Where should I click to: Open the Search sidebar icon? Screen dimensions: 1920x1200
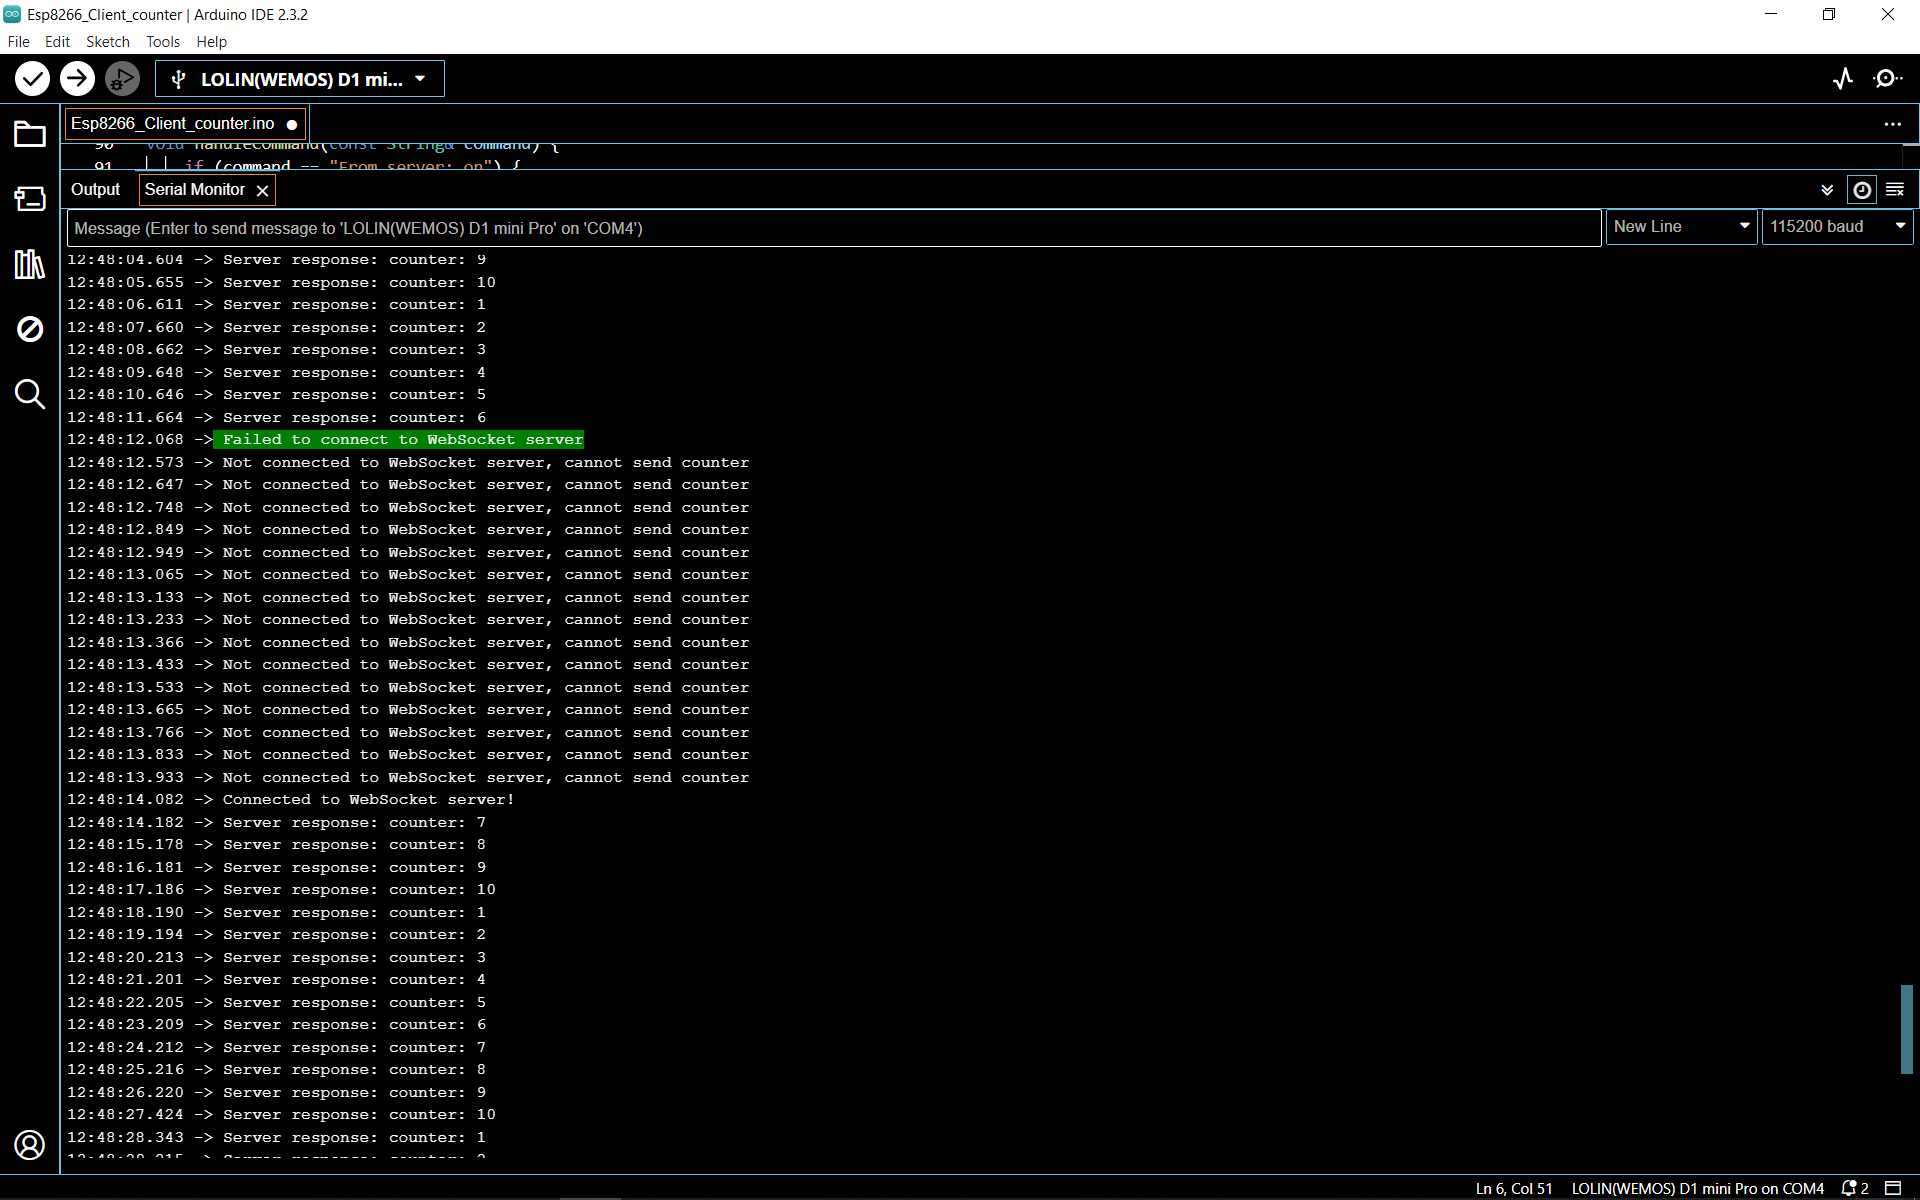pos(29,394)
